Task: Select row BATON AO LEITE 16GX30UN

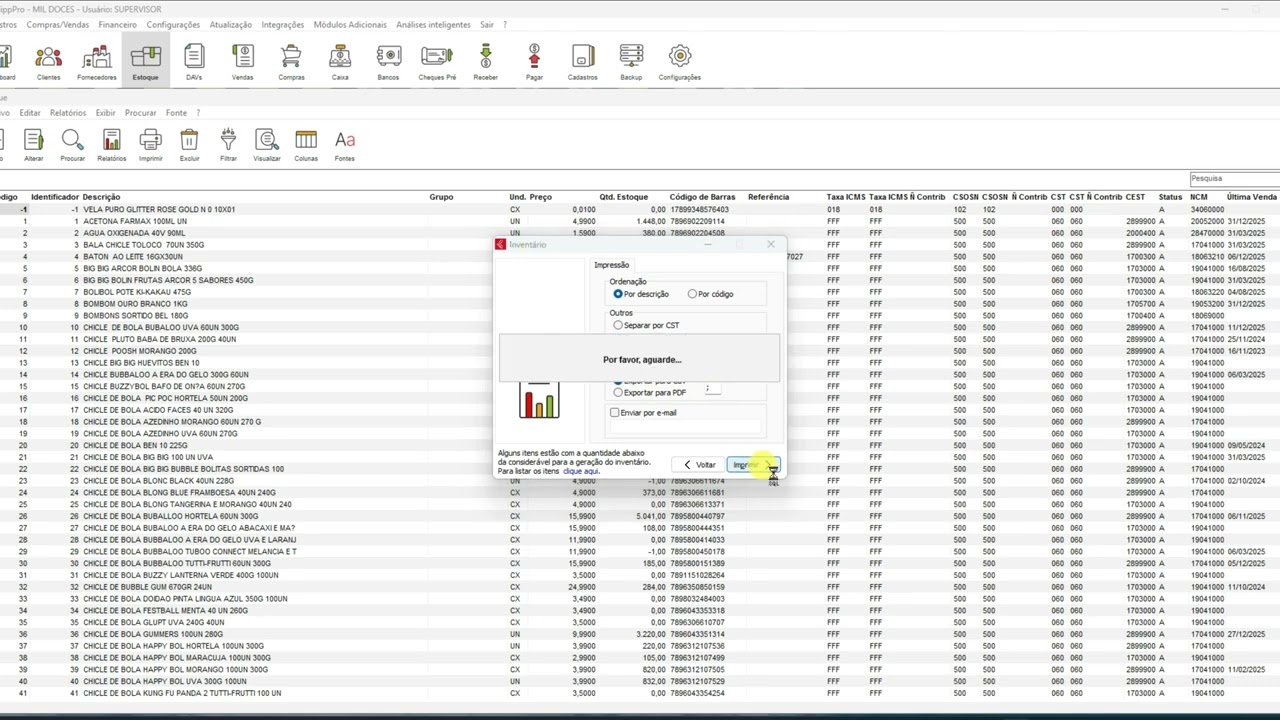Action: tap(640, 257)
